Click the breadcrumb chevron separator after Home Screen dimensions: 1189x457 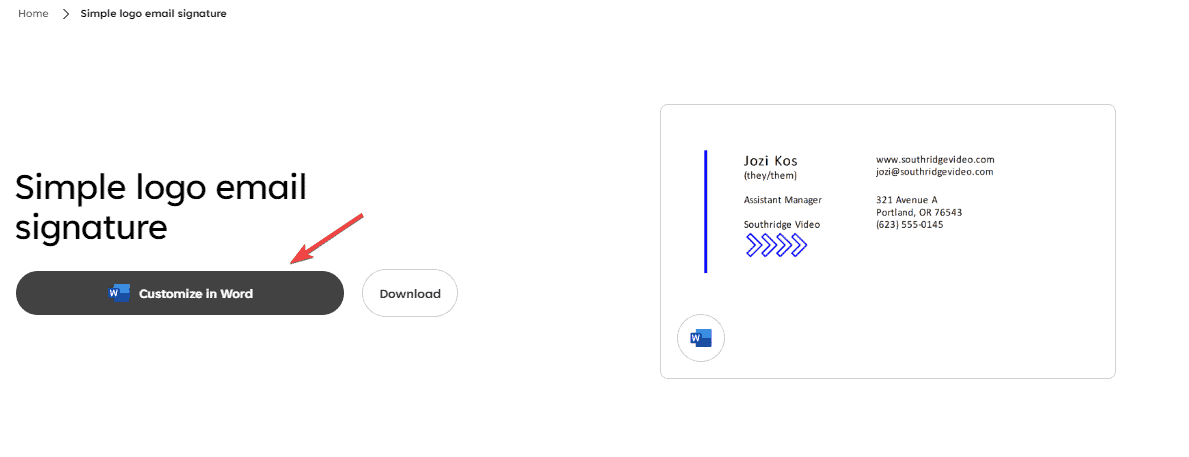65,14
